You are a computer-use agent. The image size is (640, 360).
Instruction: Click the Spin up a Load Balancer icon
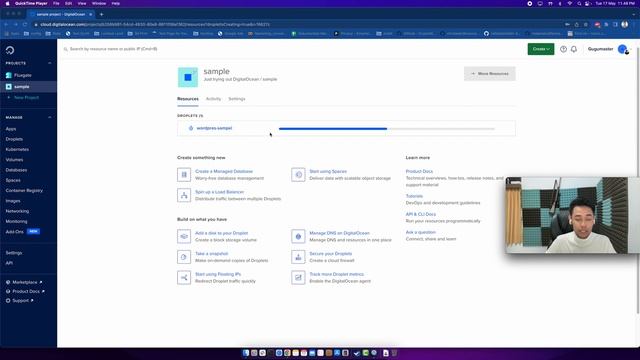coord(184,195)
